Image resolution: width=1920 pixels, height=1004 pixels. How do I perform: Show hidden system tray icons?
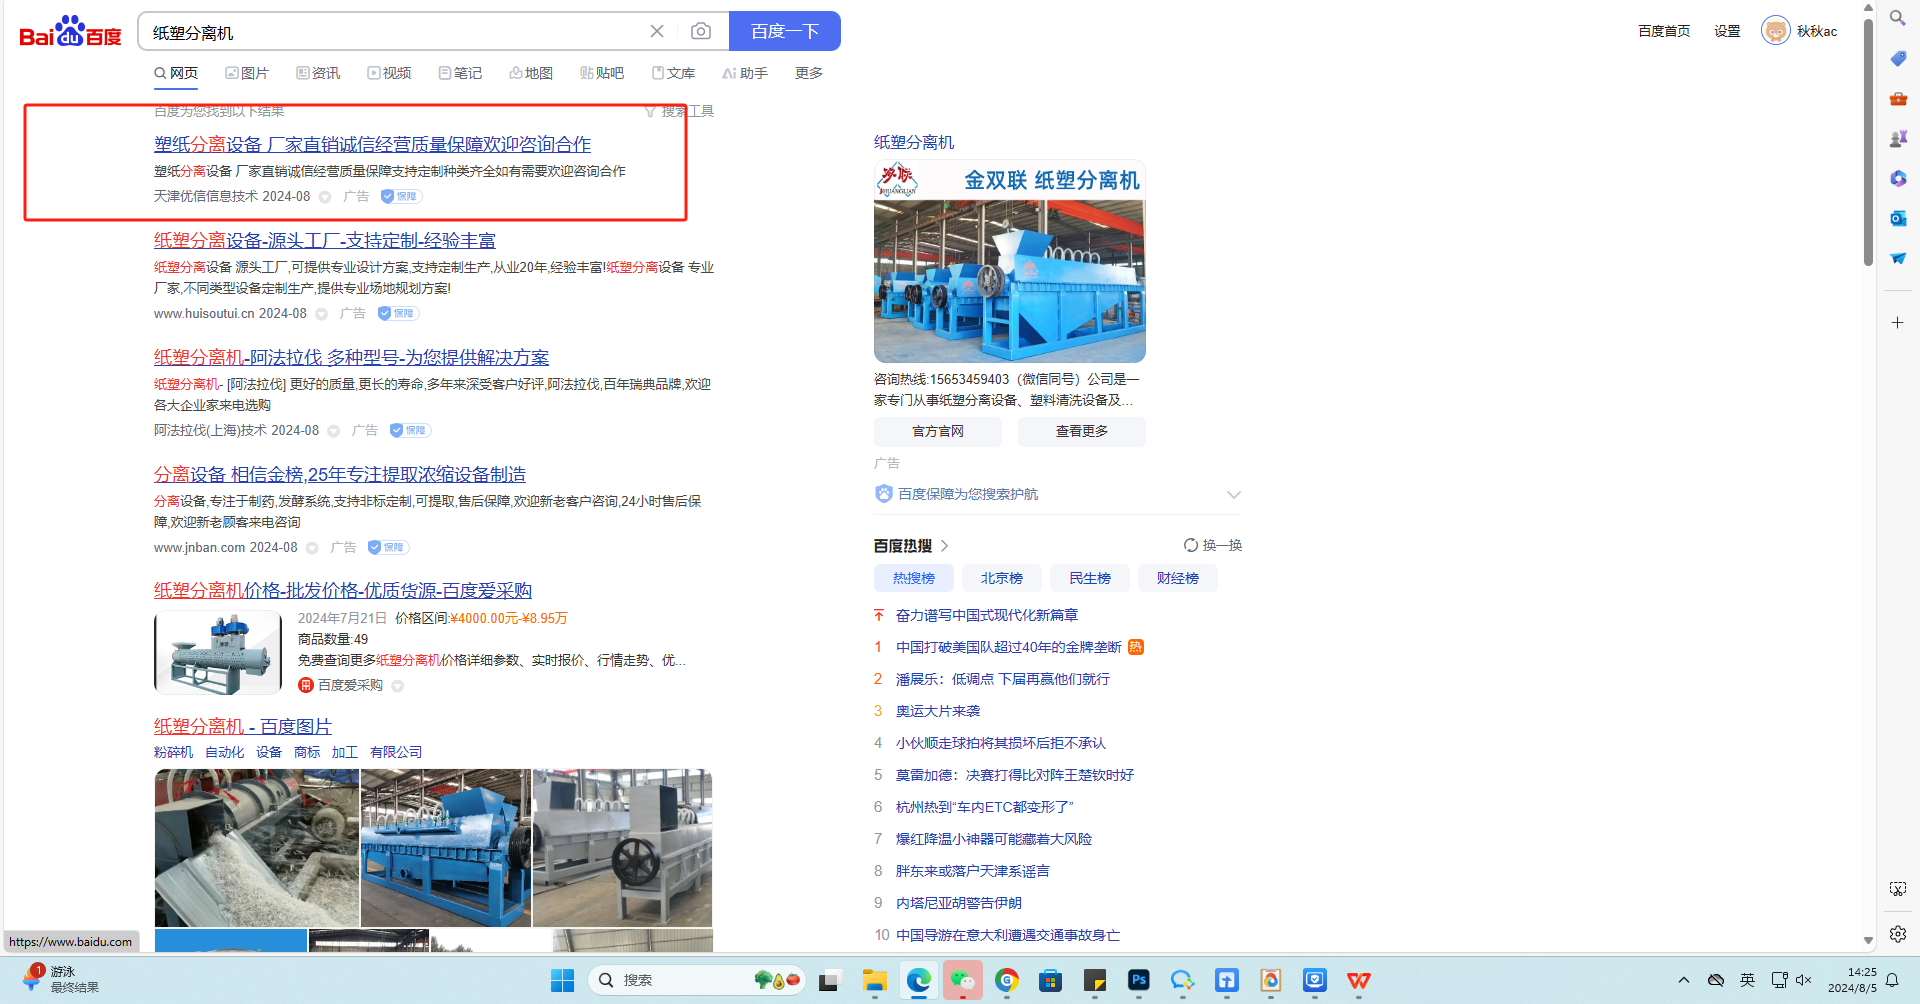[1684, 980]
